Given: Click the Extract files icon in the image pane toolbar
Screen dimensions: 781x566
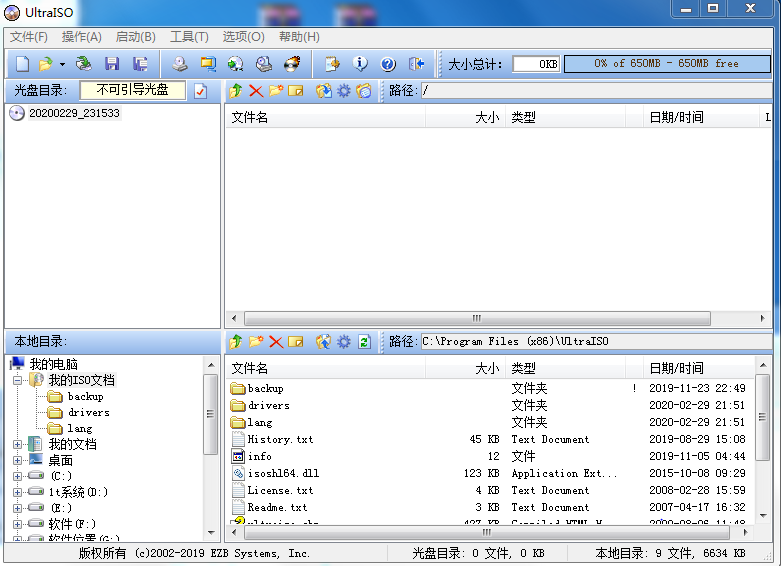Looking at the screenshot, I should (x=324, y=91).
